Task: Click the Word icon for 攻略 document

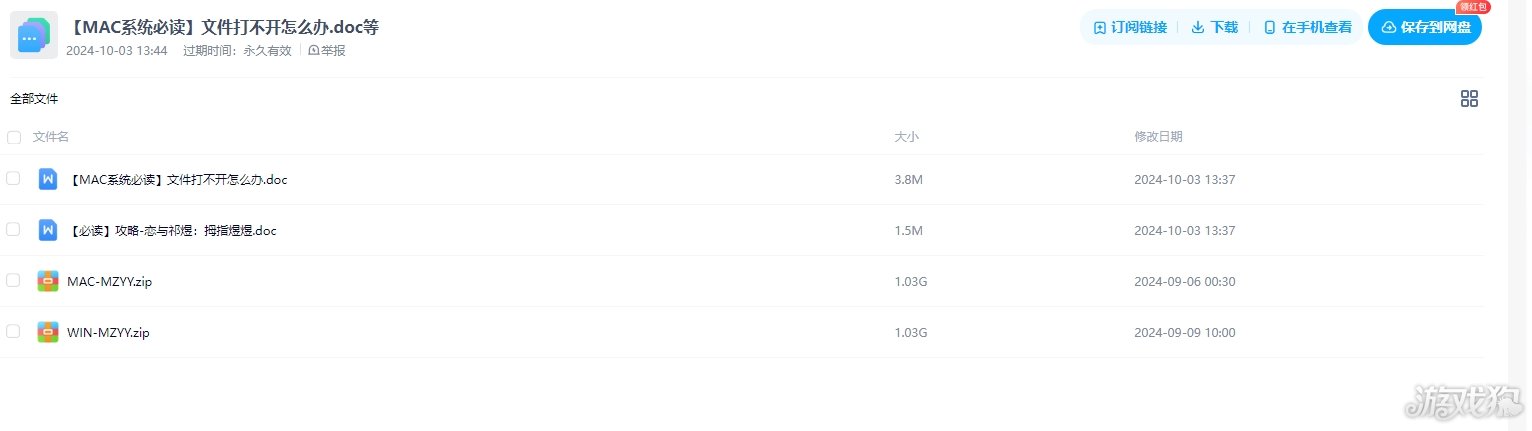Action: click(47, 230)
